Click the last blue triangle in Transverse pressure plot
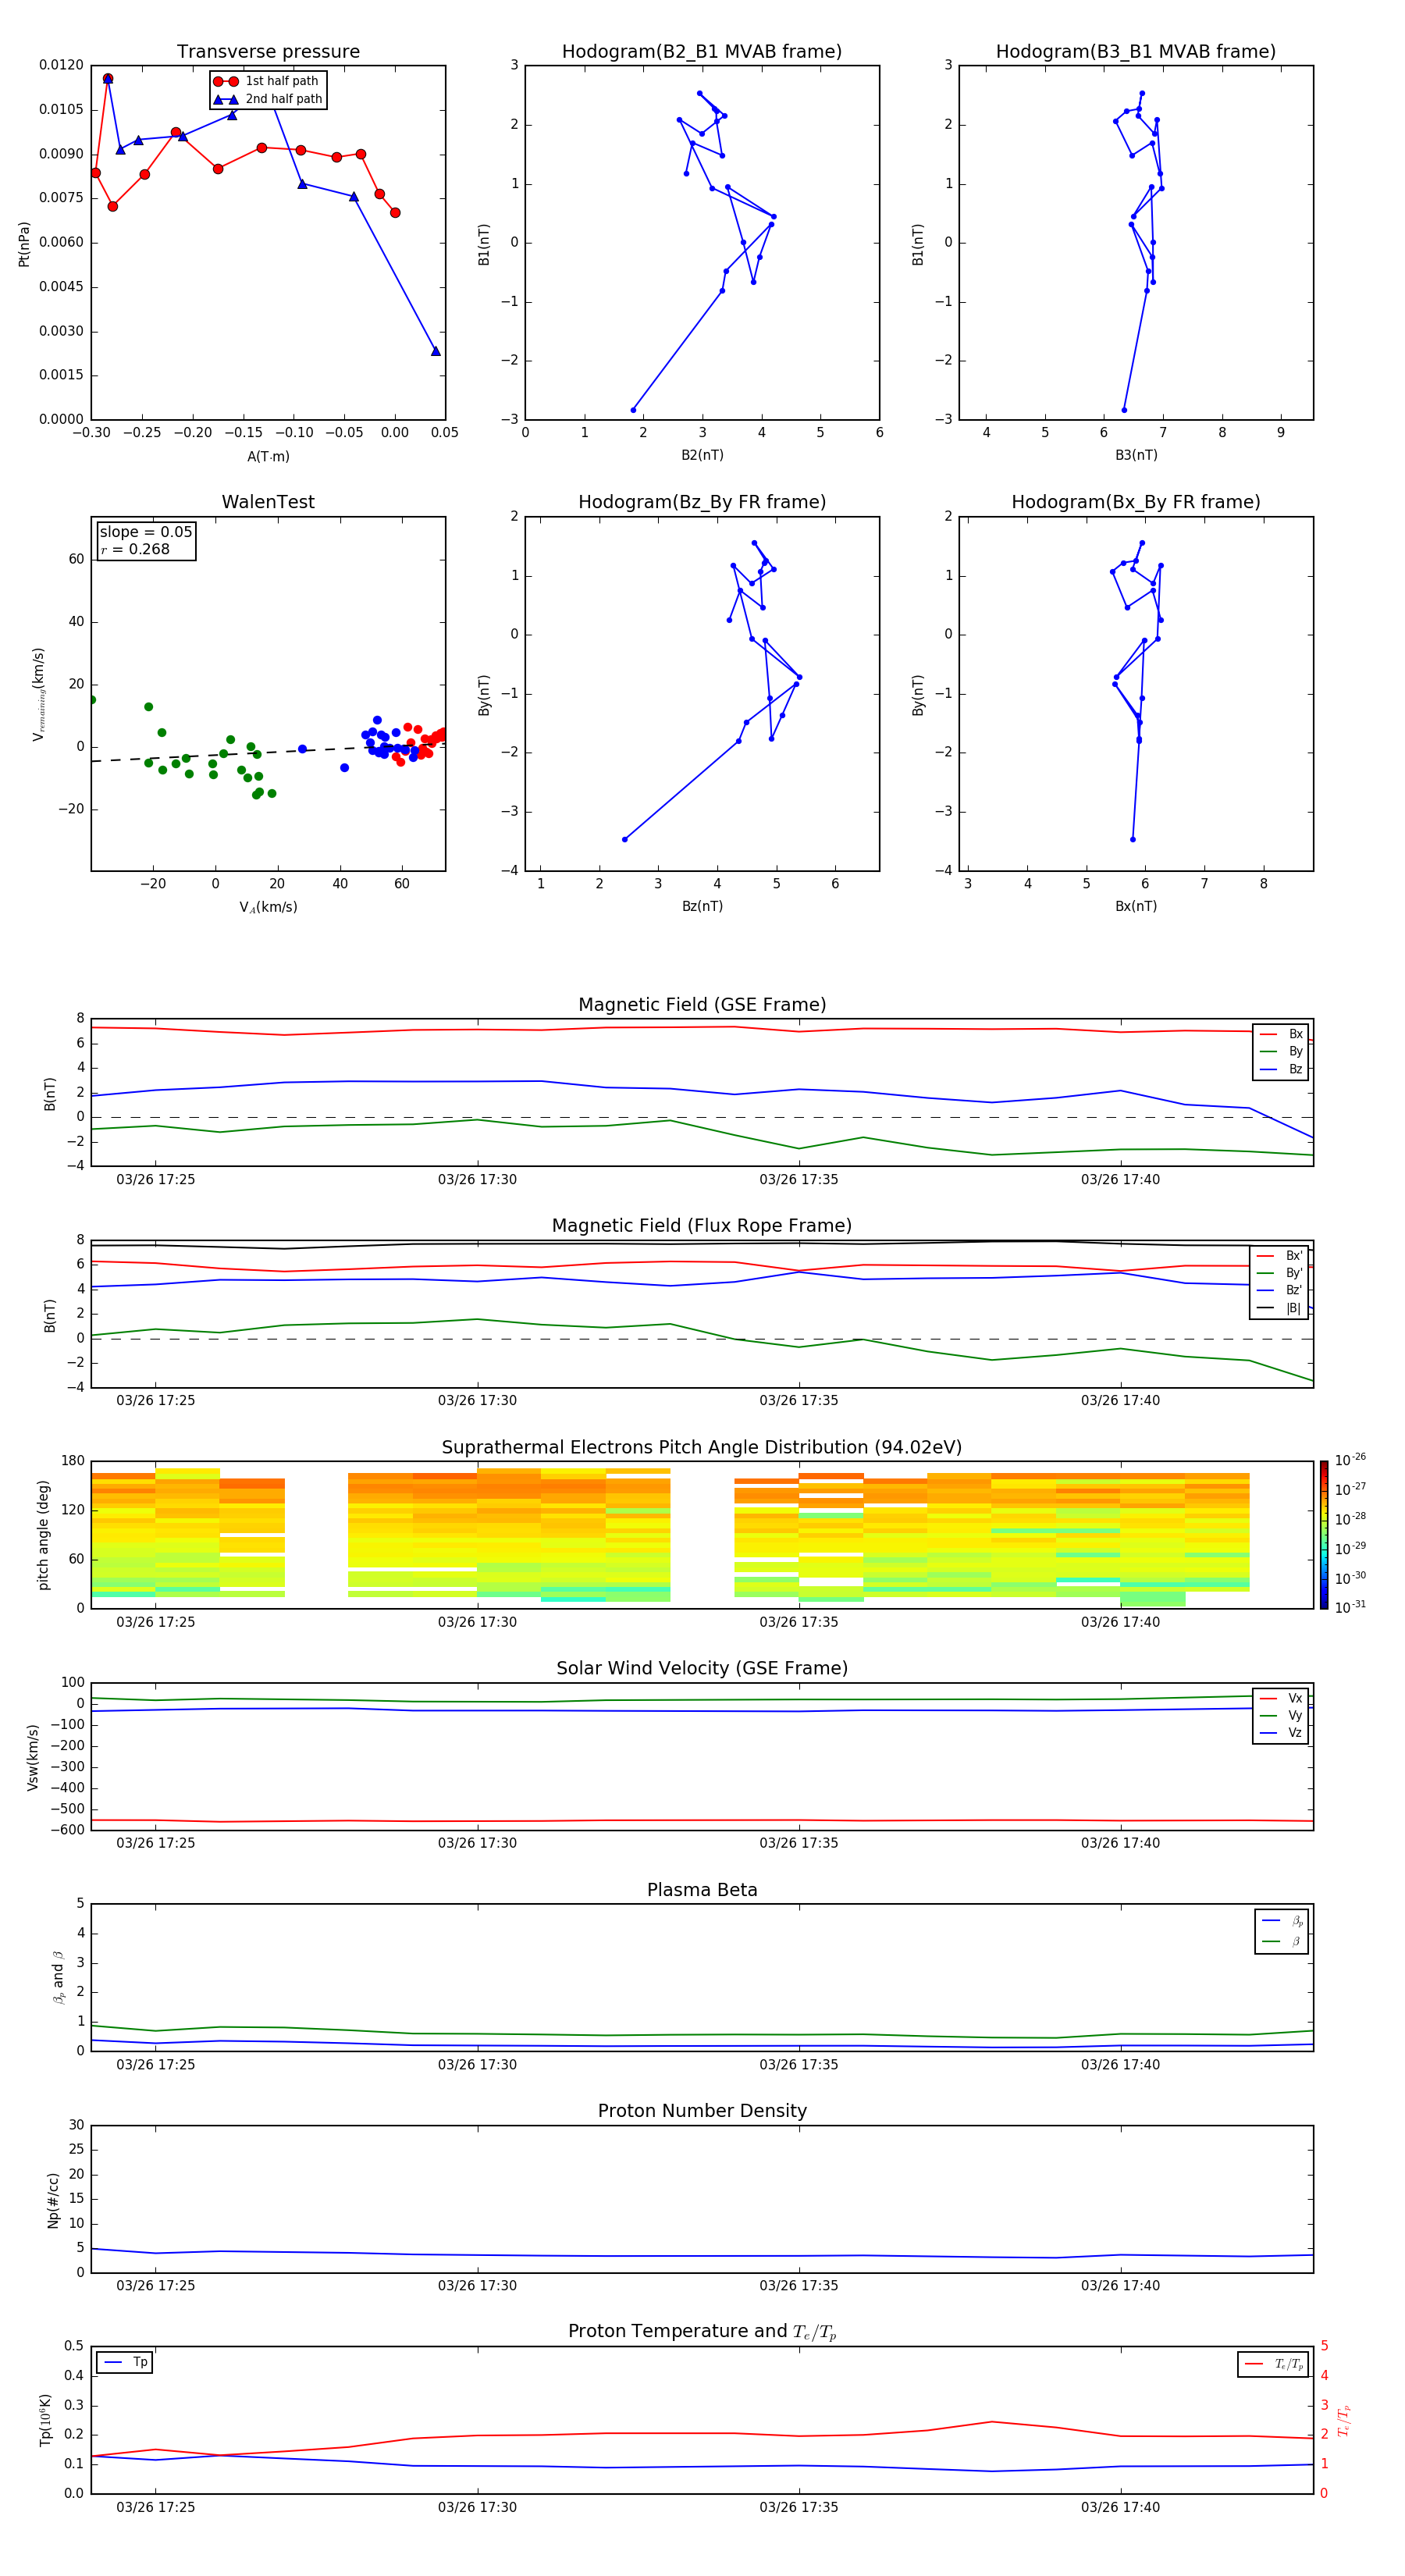 pos(435,351)
